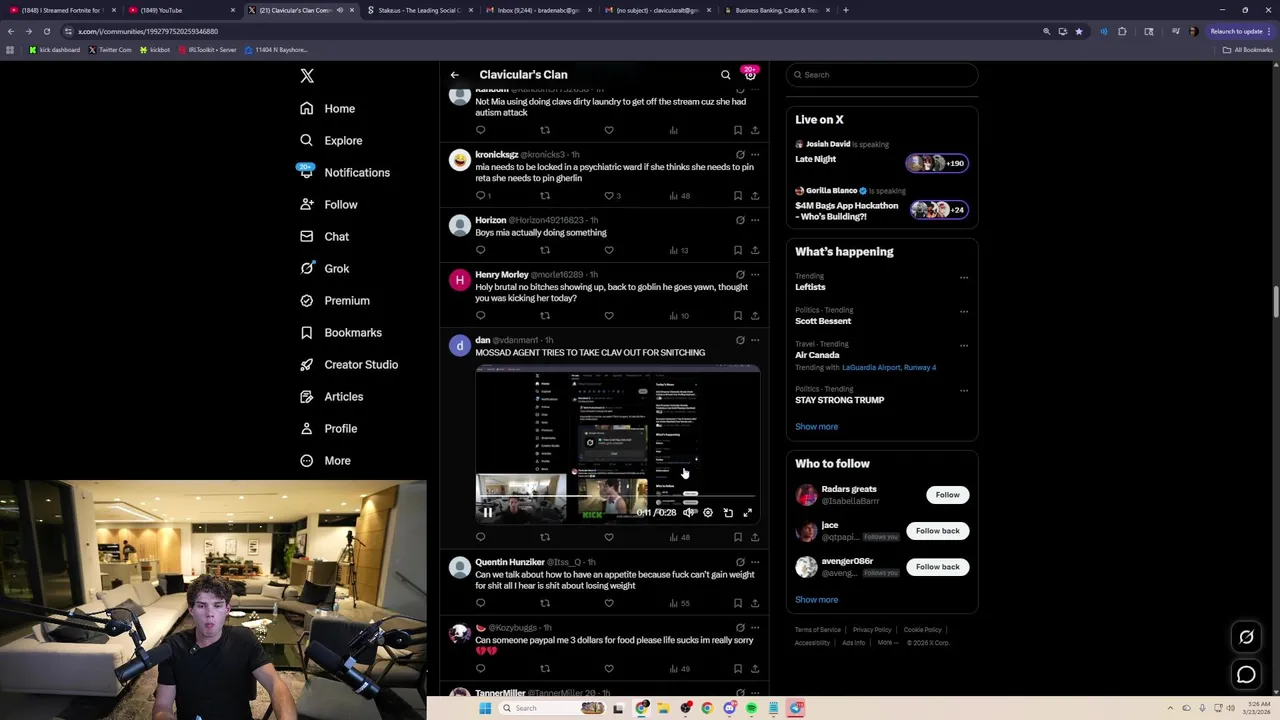Follow back avenger086r
This screenshot has height=720, width=1280.
click(x=937, y=567)
